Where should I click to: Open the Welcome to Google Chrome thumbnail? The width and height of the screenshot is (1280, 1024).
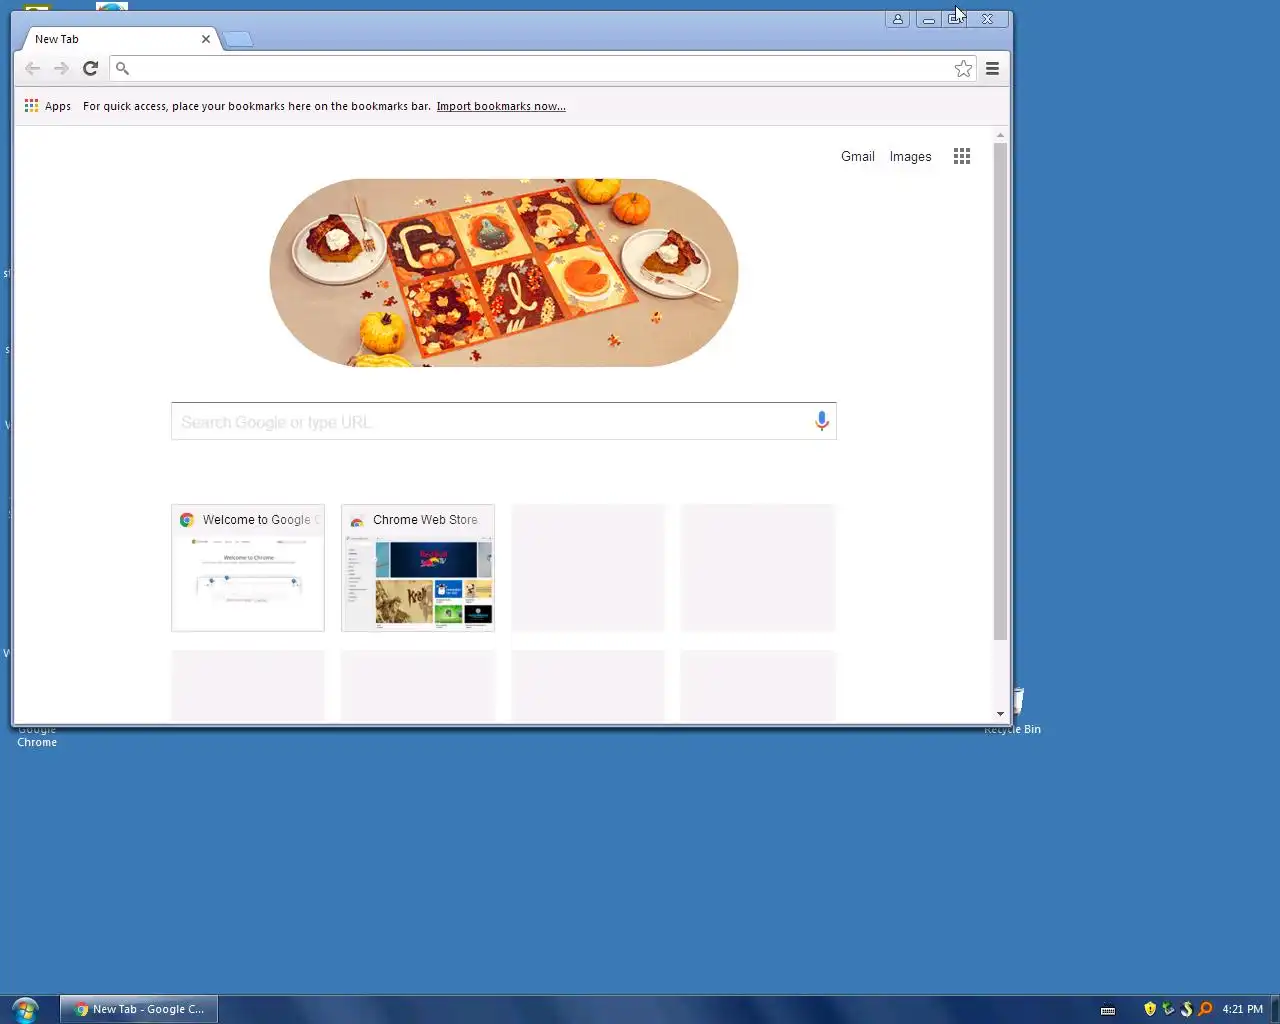click(248, 568)
